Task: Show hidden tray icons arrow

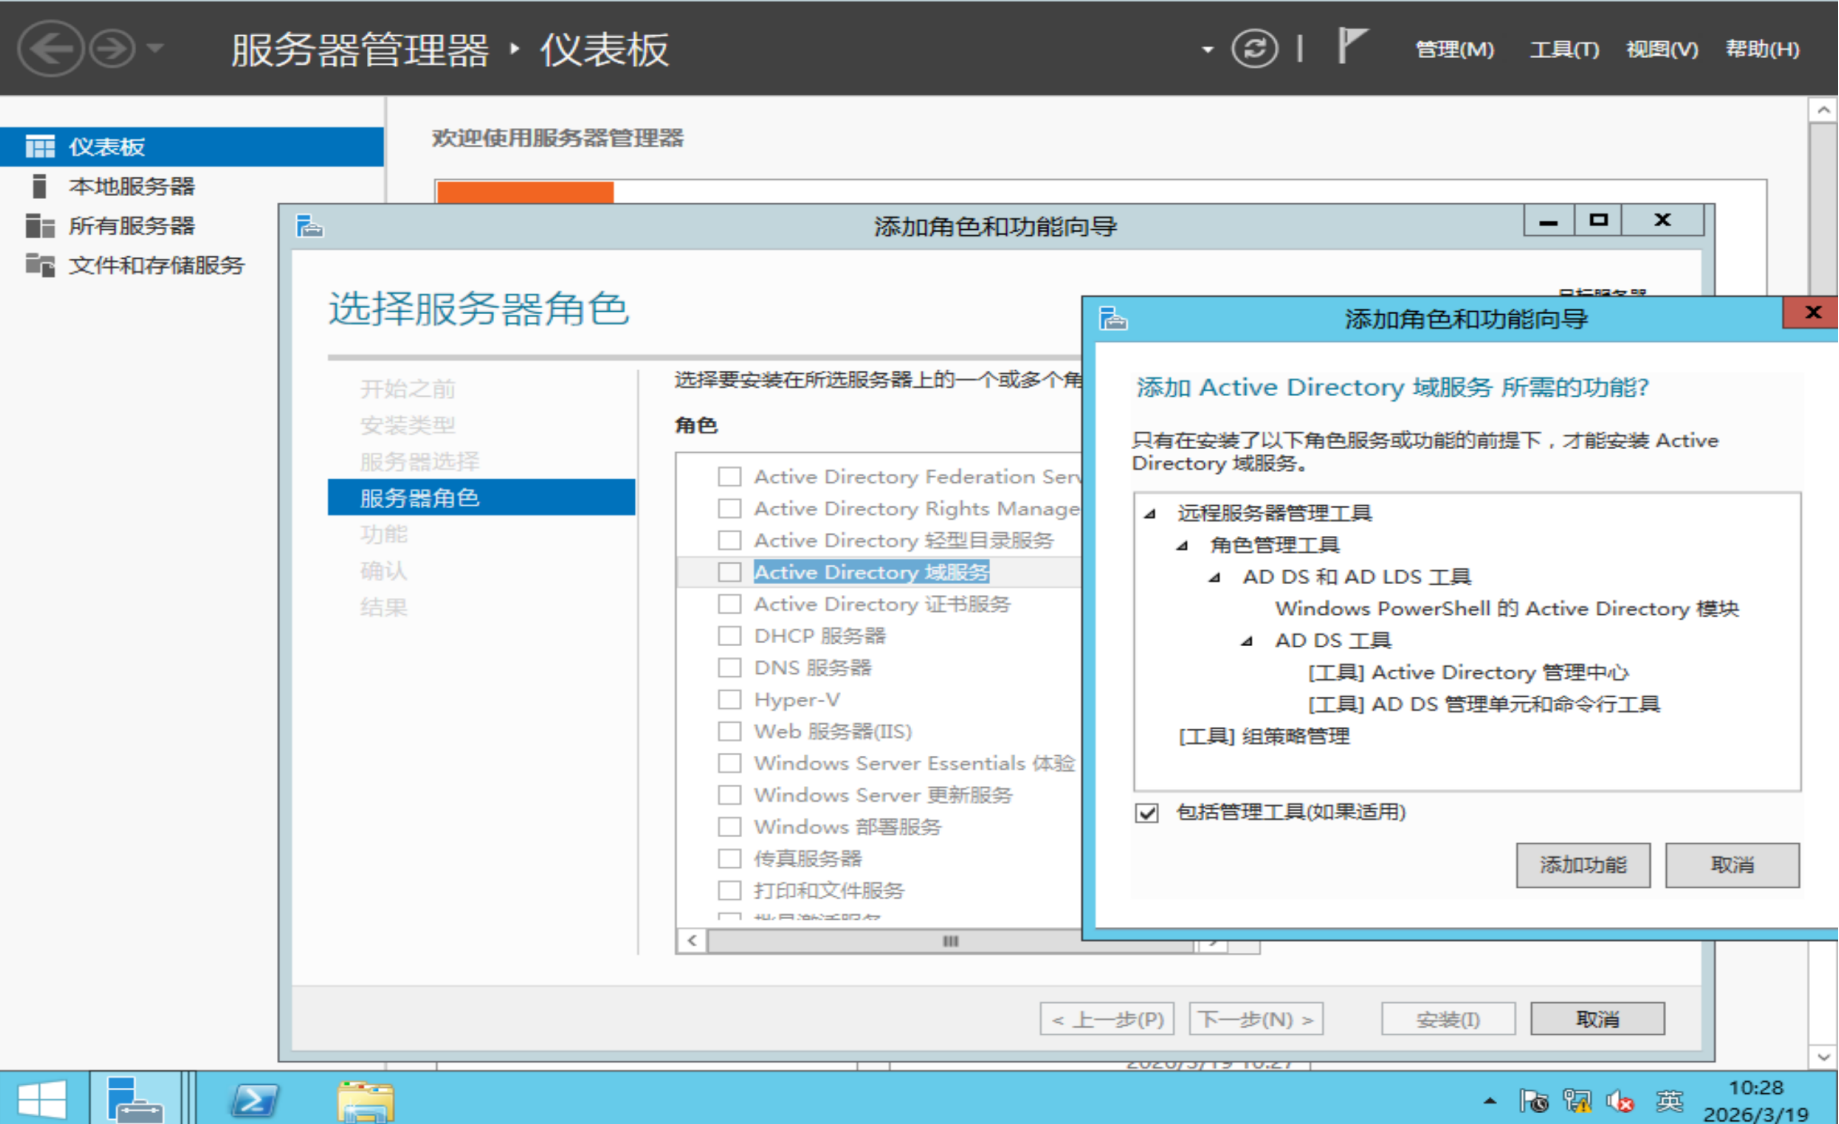Action: pos(1490,1101)
